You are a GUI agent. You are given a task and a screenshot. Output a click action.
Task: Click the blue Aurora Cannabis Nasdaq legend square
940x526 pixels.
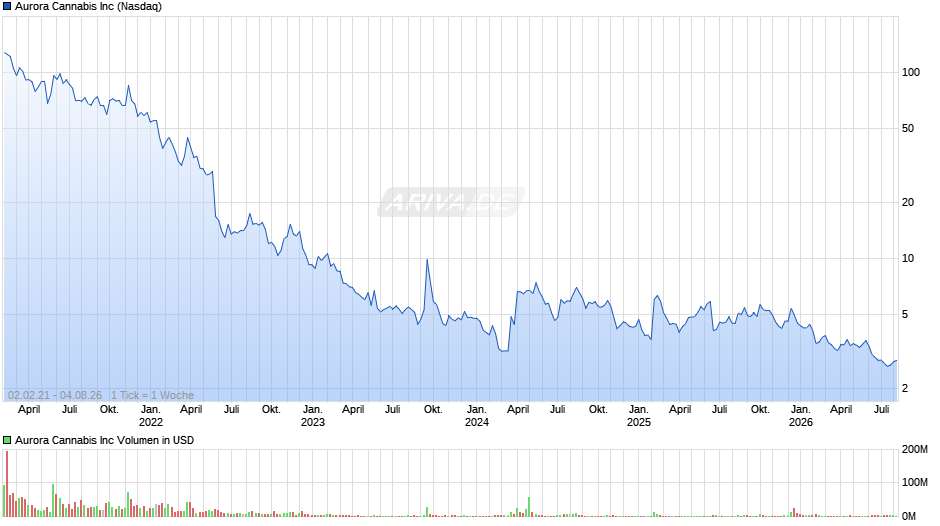tap(7, 7)
